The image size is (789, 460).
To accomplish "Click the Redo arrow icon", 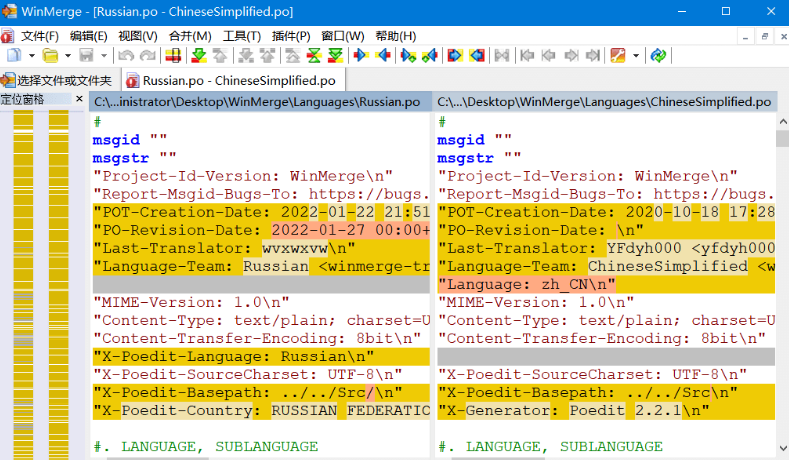I will tap(147, 55).
